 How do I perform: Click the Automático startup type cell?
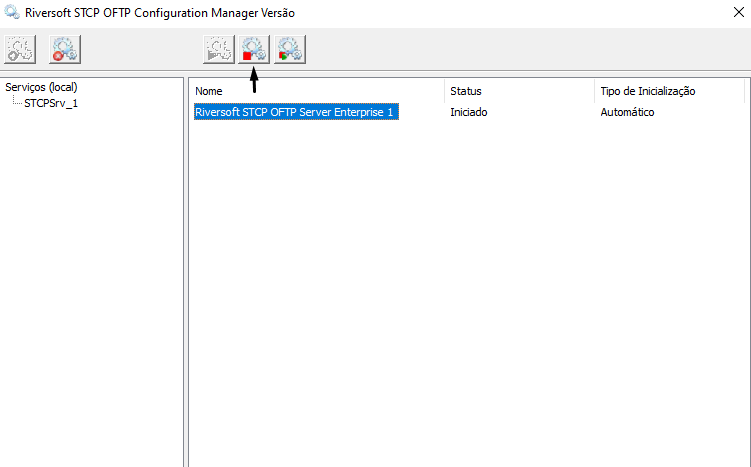[627, 112]
